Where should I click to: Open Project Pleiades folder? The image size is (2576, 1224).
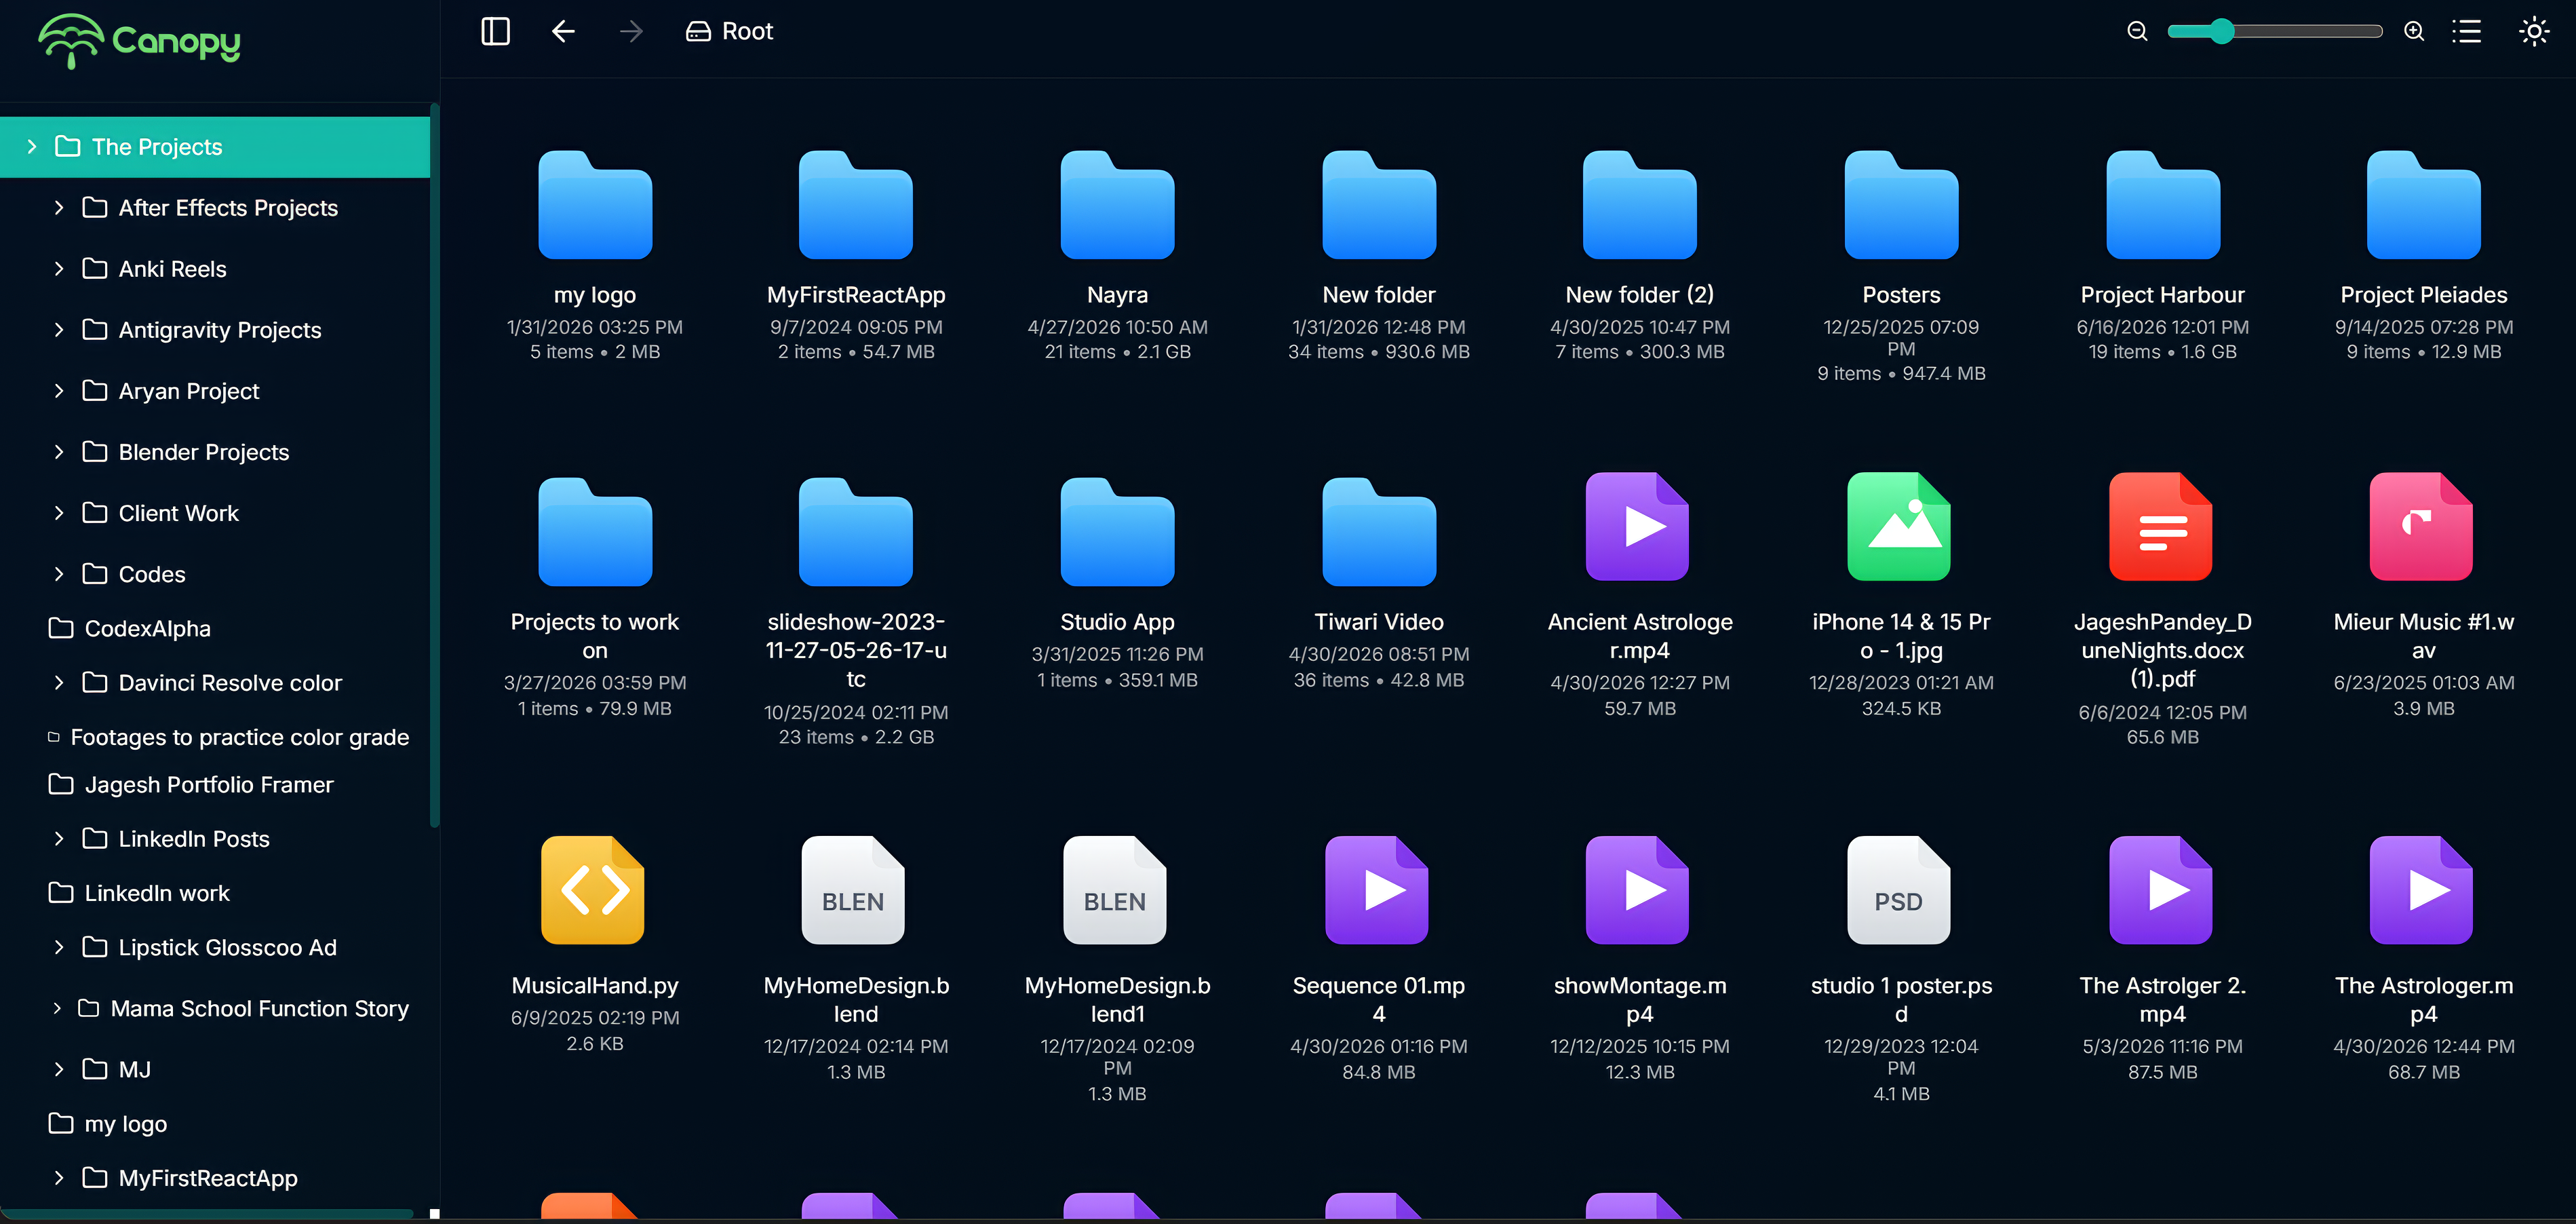(2424, 205)
